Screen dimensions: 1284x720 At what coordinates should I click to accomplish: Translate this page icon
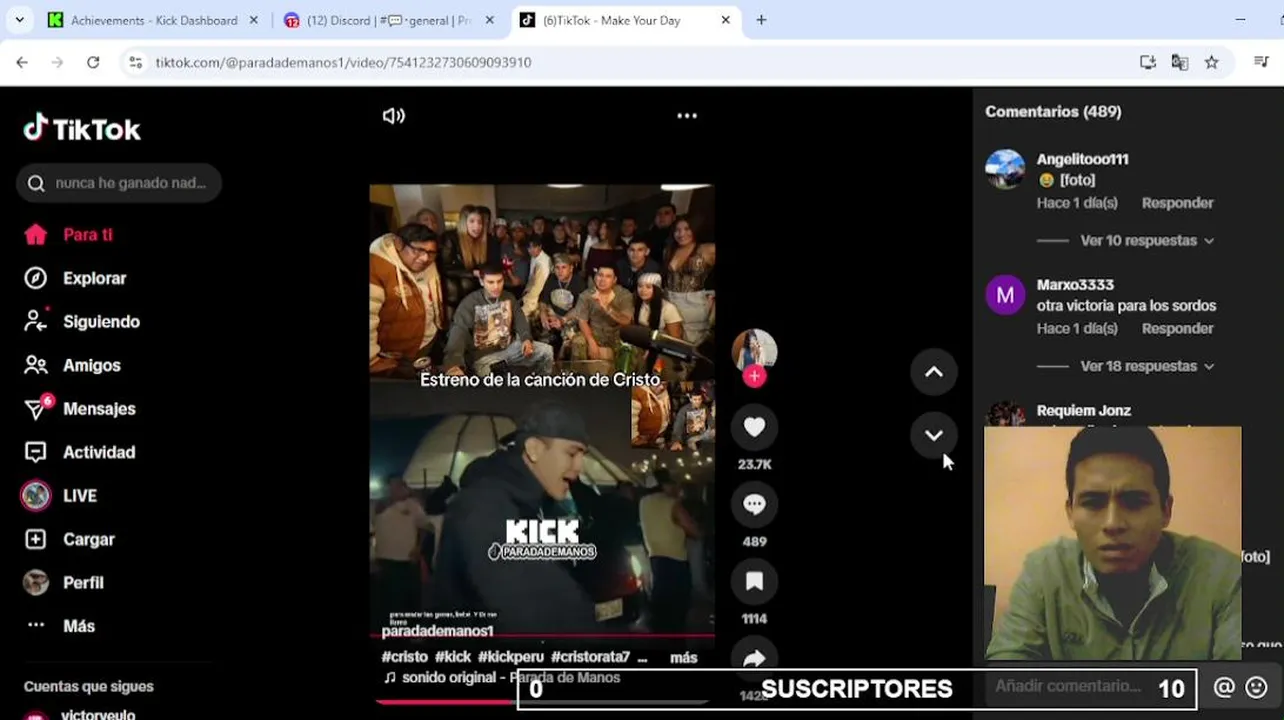[1180, 62]
